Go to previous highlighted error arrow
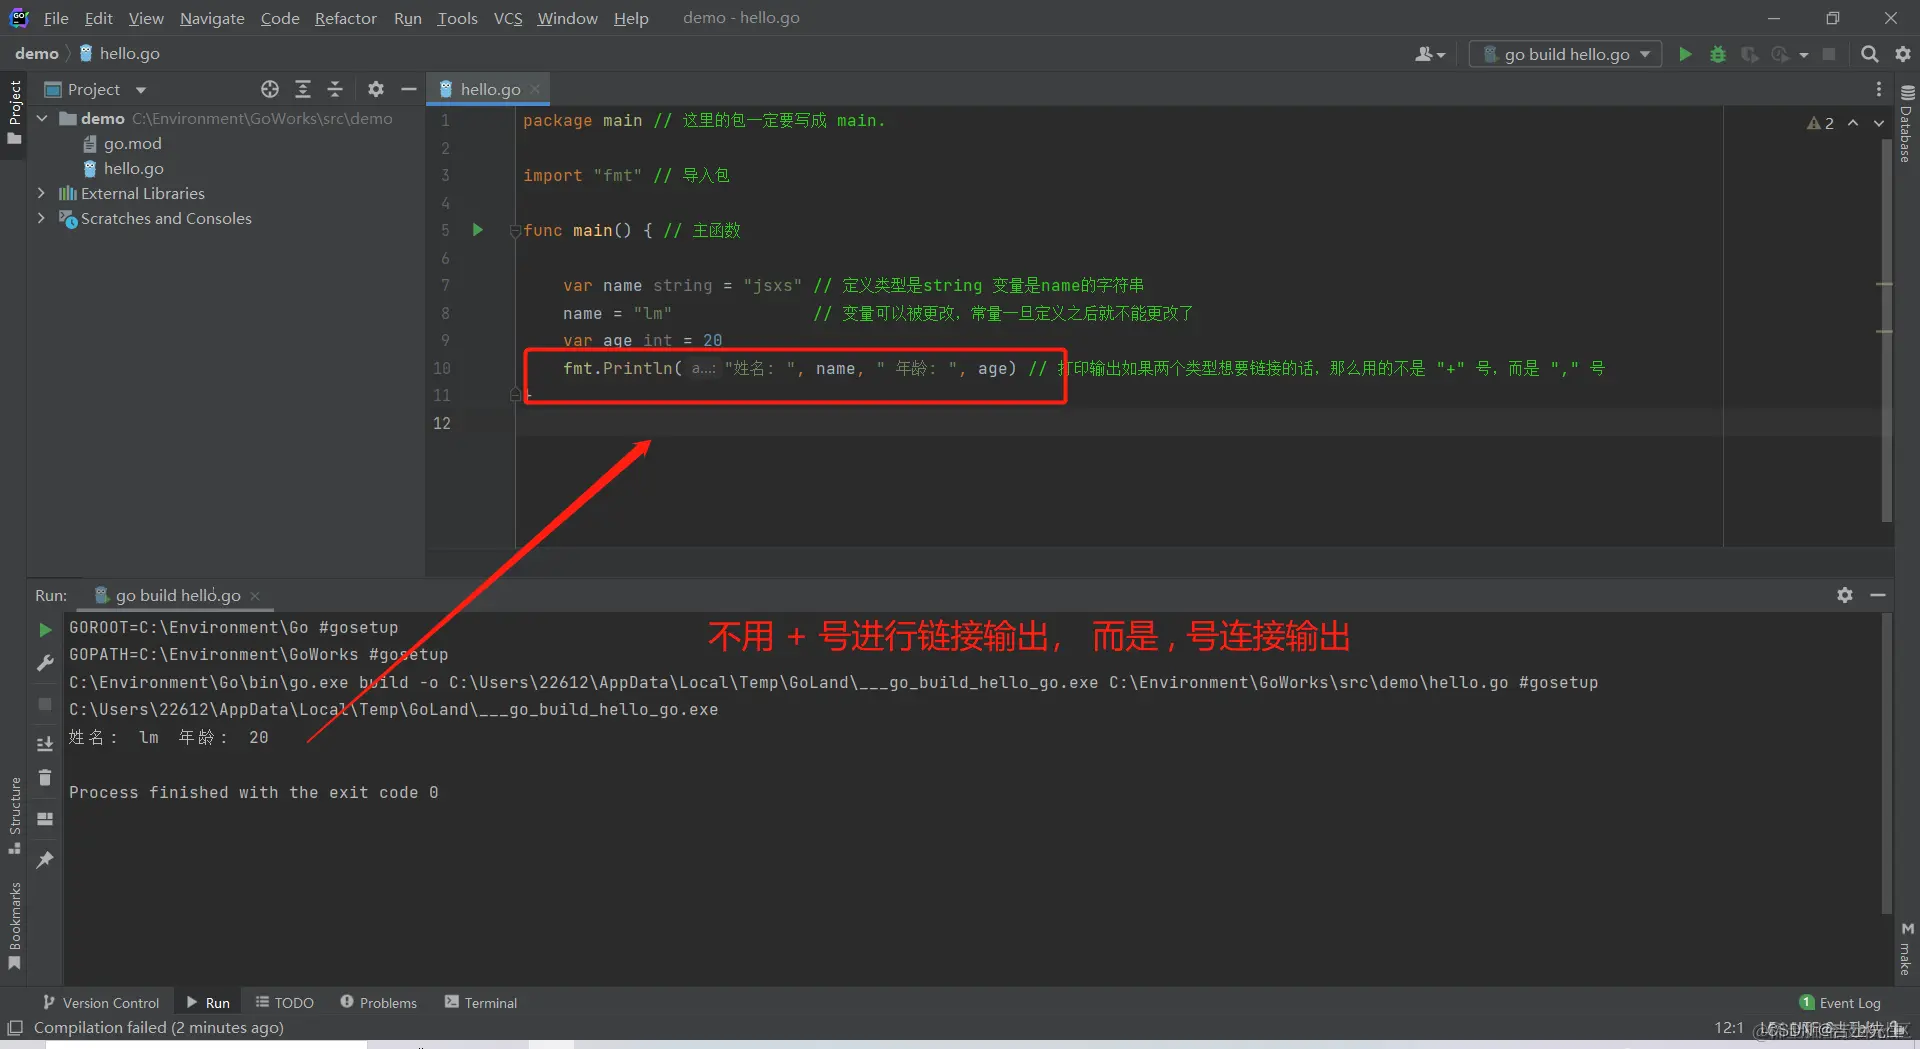The image size is (1920, 1049). point(1853,123)
